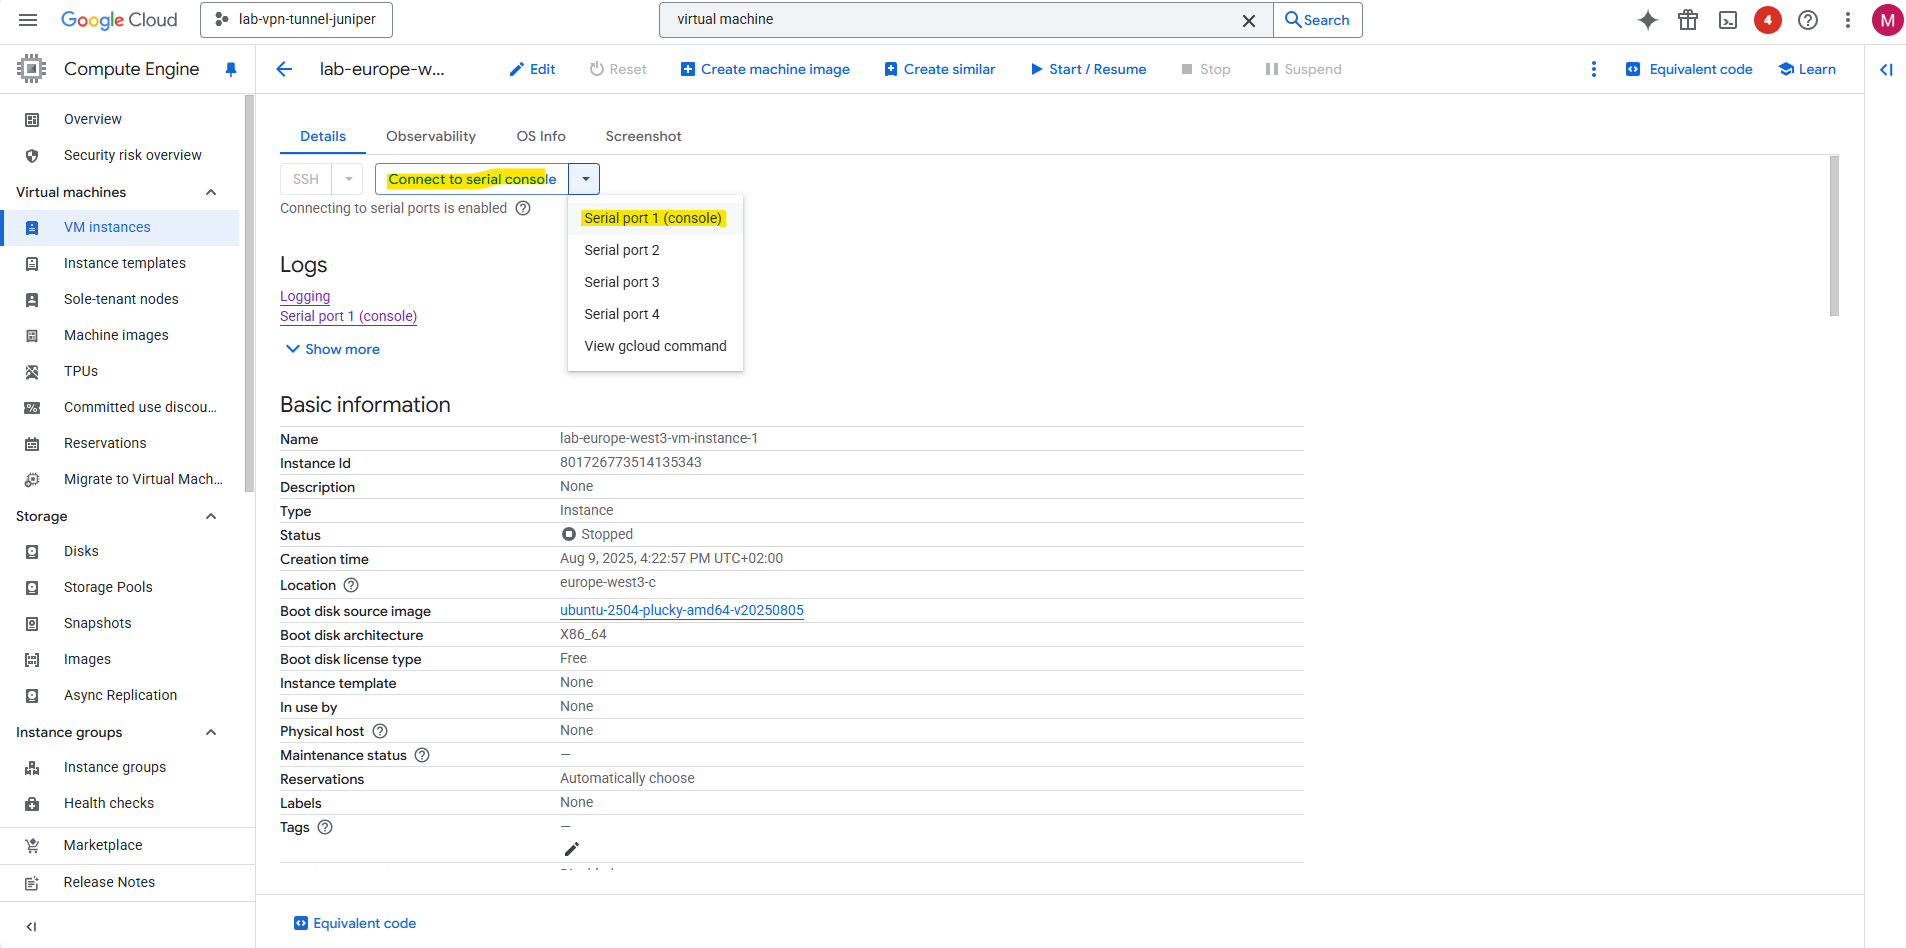The height and width of the screenshot is (948, 1906).
Task: Collapse the Storage section
Action: pyautogui.click(x=211, y=516)
